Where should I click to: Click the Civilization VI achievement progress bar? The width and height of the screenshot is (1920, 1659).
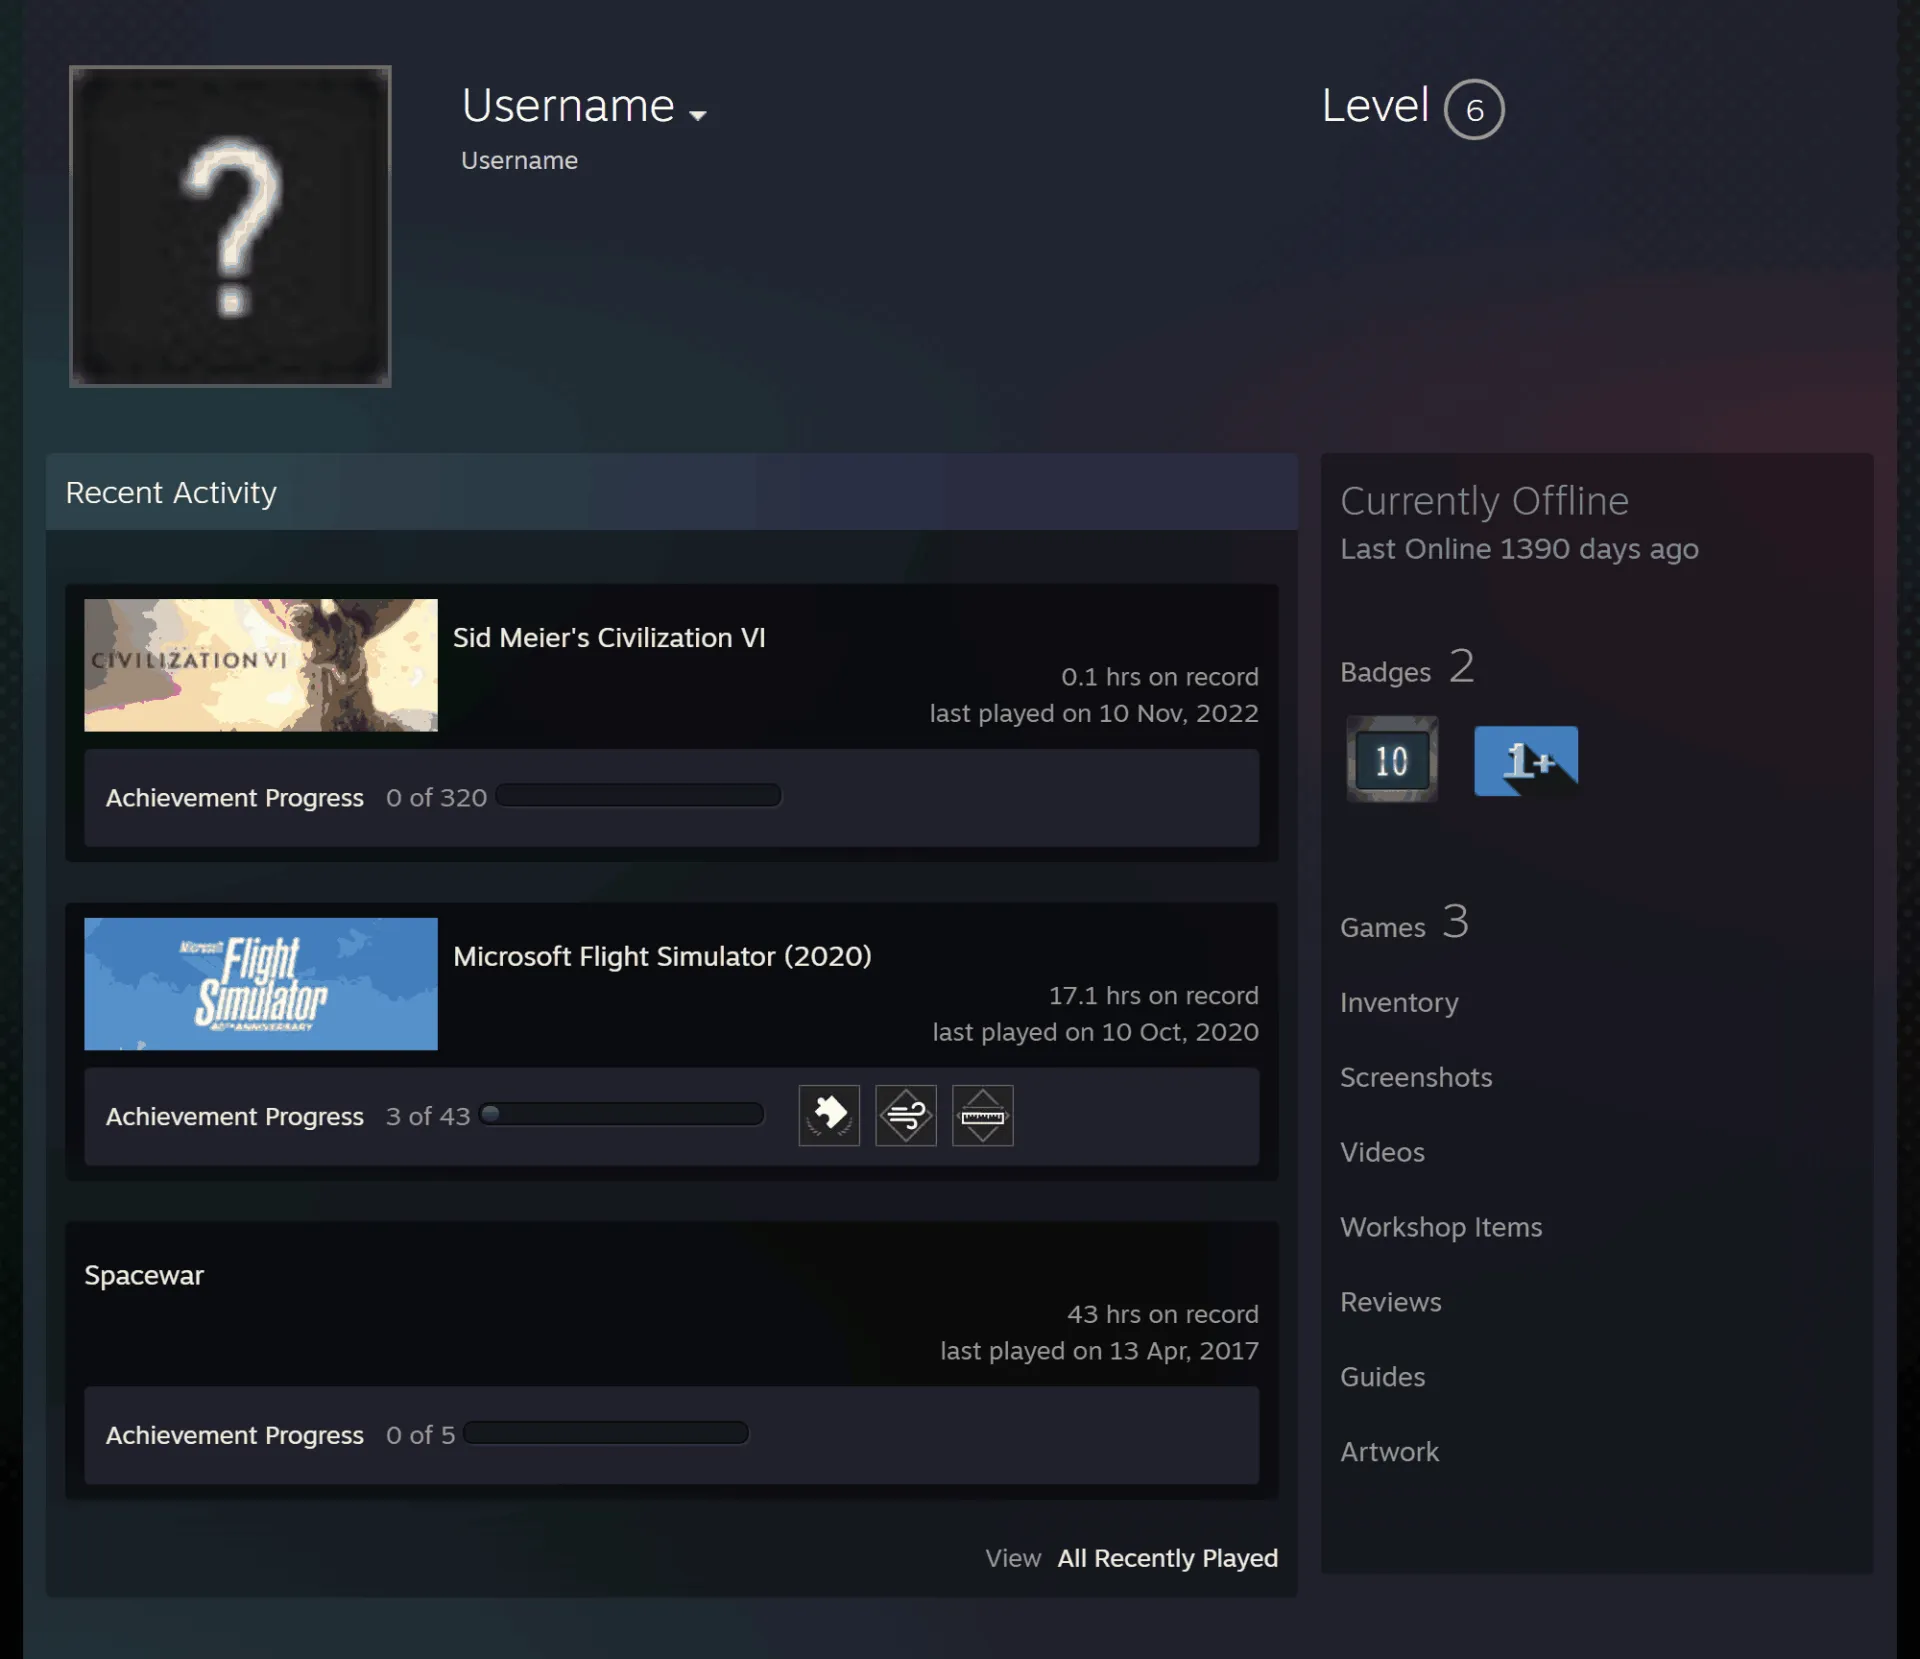(639, 796)
